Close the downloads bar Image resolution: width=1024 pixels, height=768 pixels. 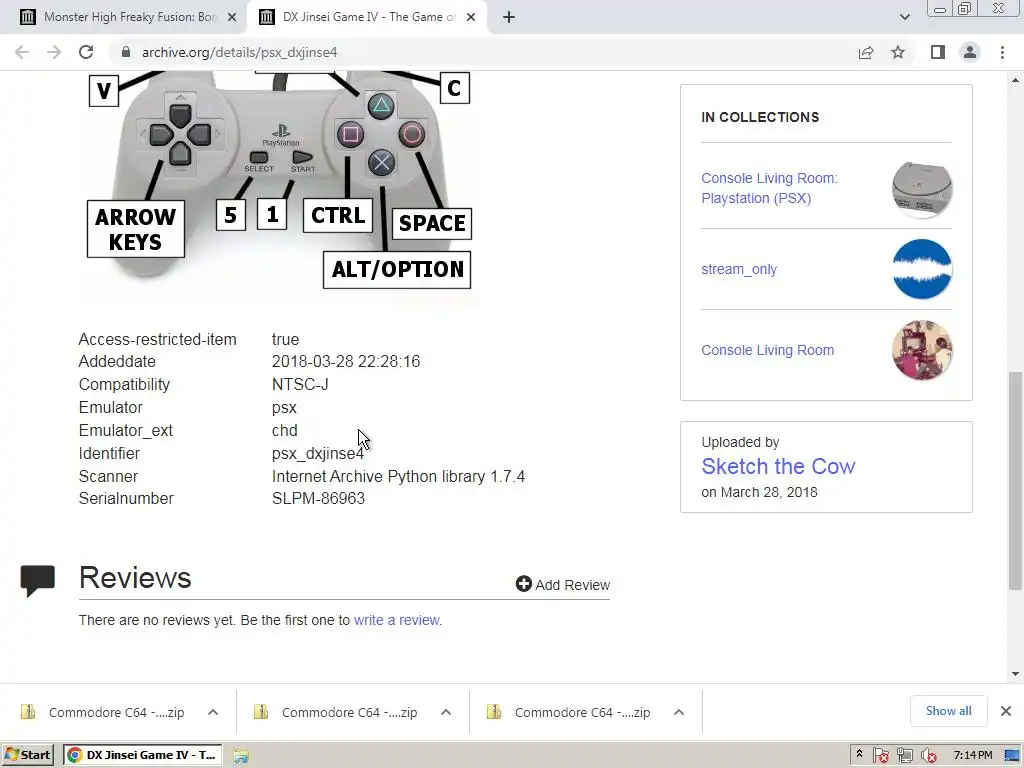1006,711
